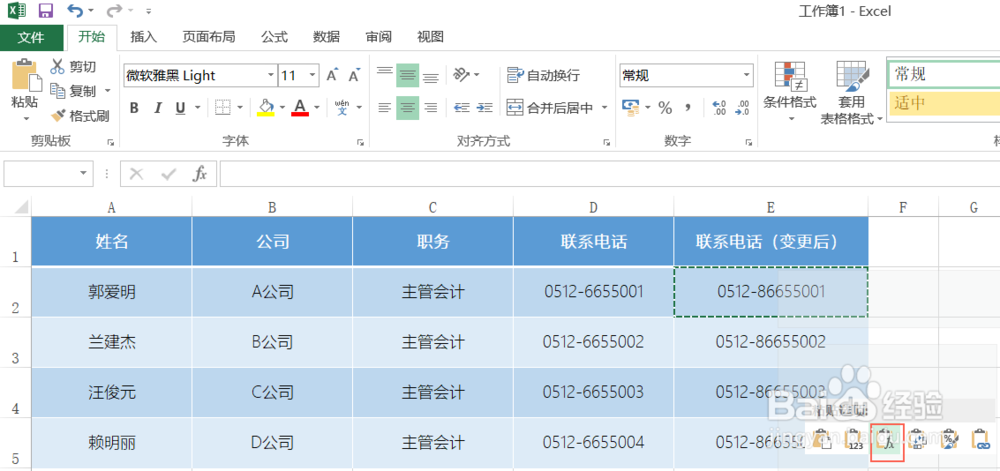Switch to the 页面布局 (Page Layout) tab
1000x471 pixels.
coord(209,37)
